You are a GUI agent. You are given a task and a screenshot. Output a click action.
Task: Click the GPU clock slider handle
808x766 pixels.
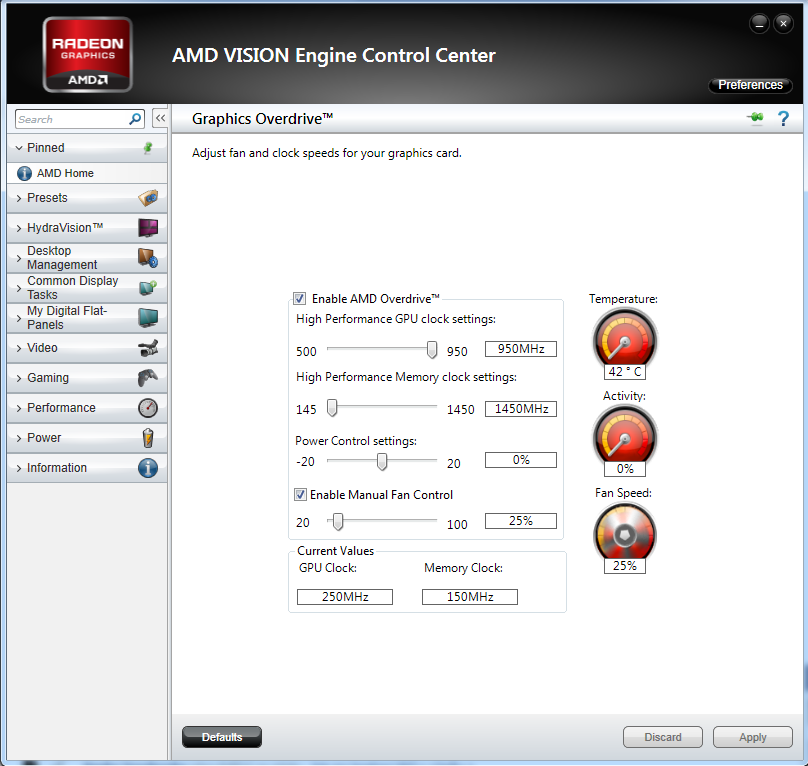point(432,350)
